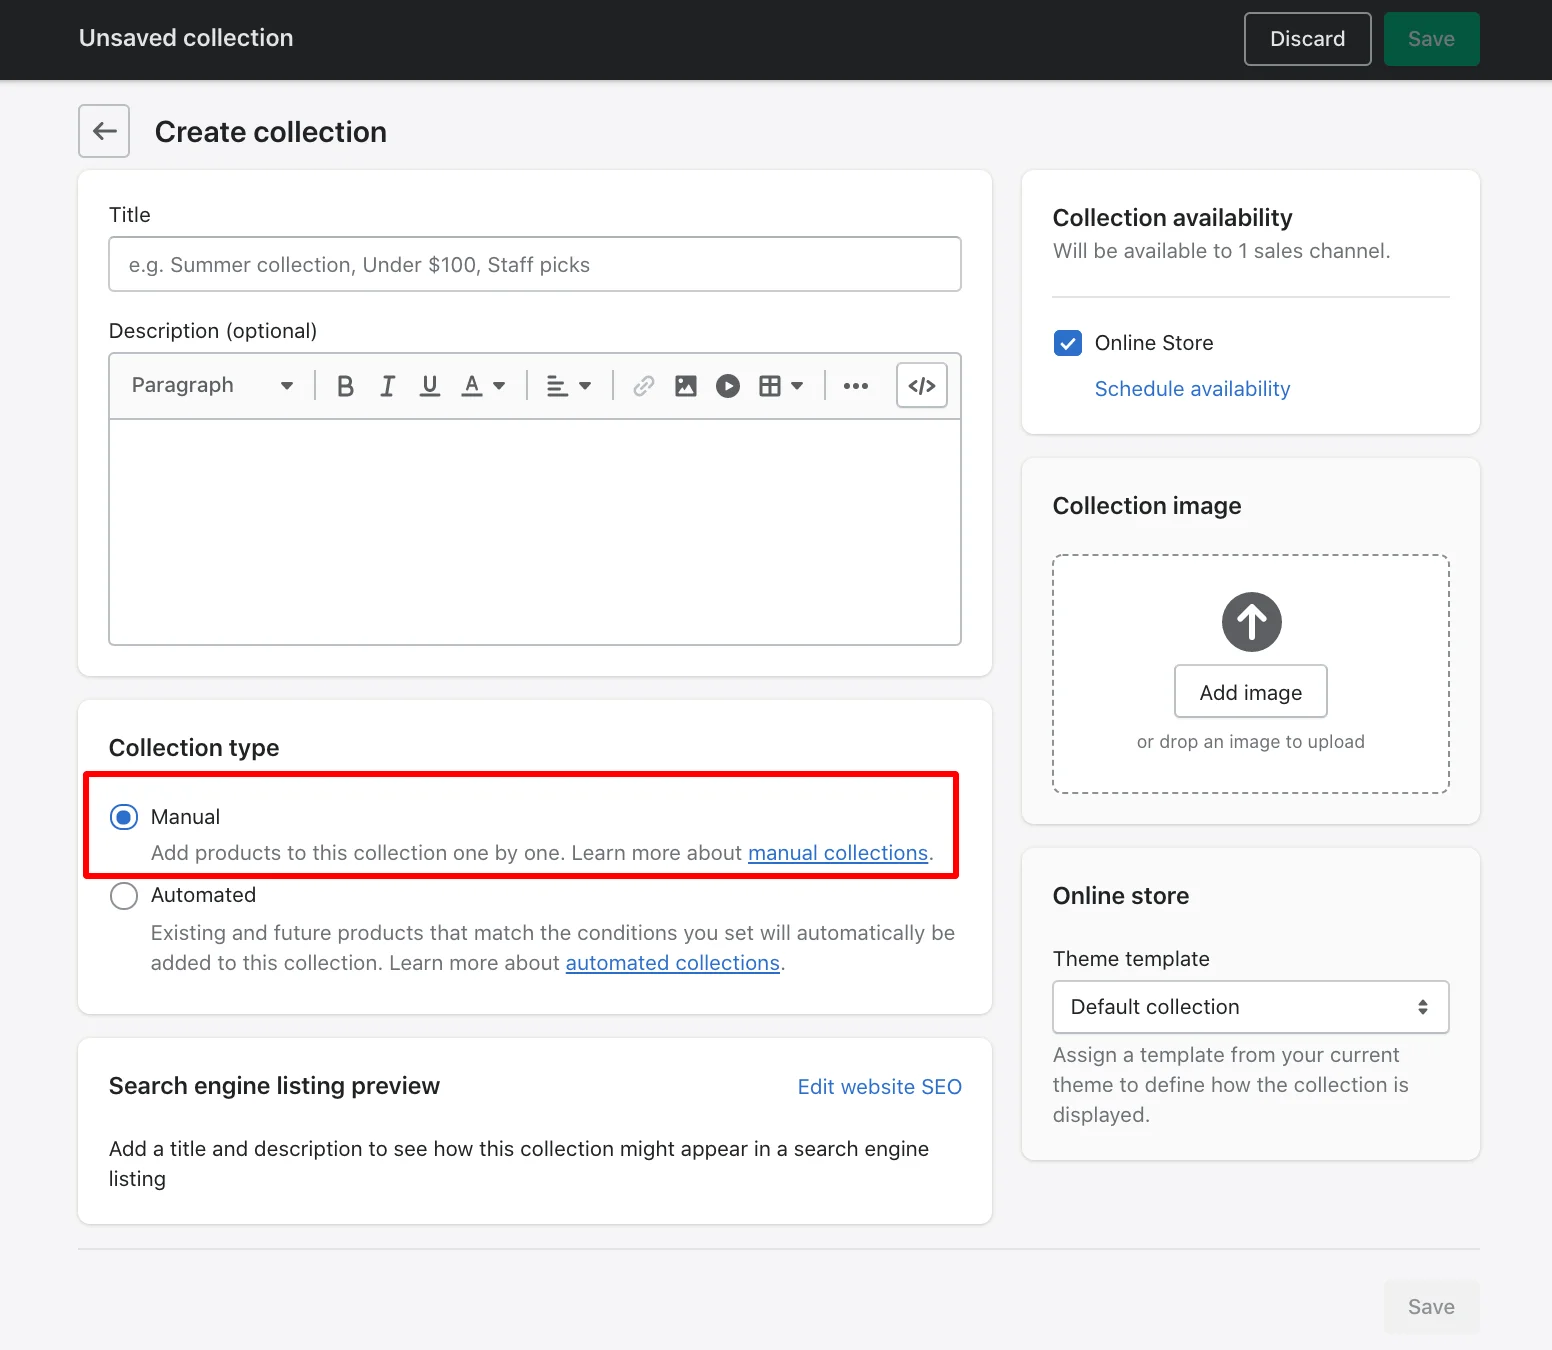Insert video using play icon

[728, 386]
